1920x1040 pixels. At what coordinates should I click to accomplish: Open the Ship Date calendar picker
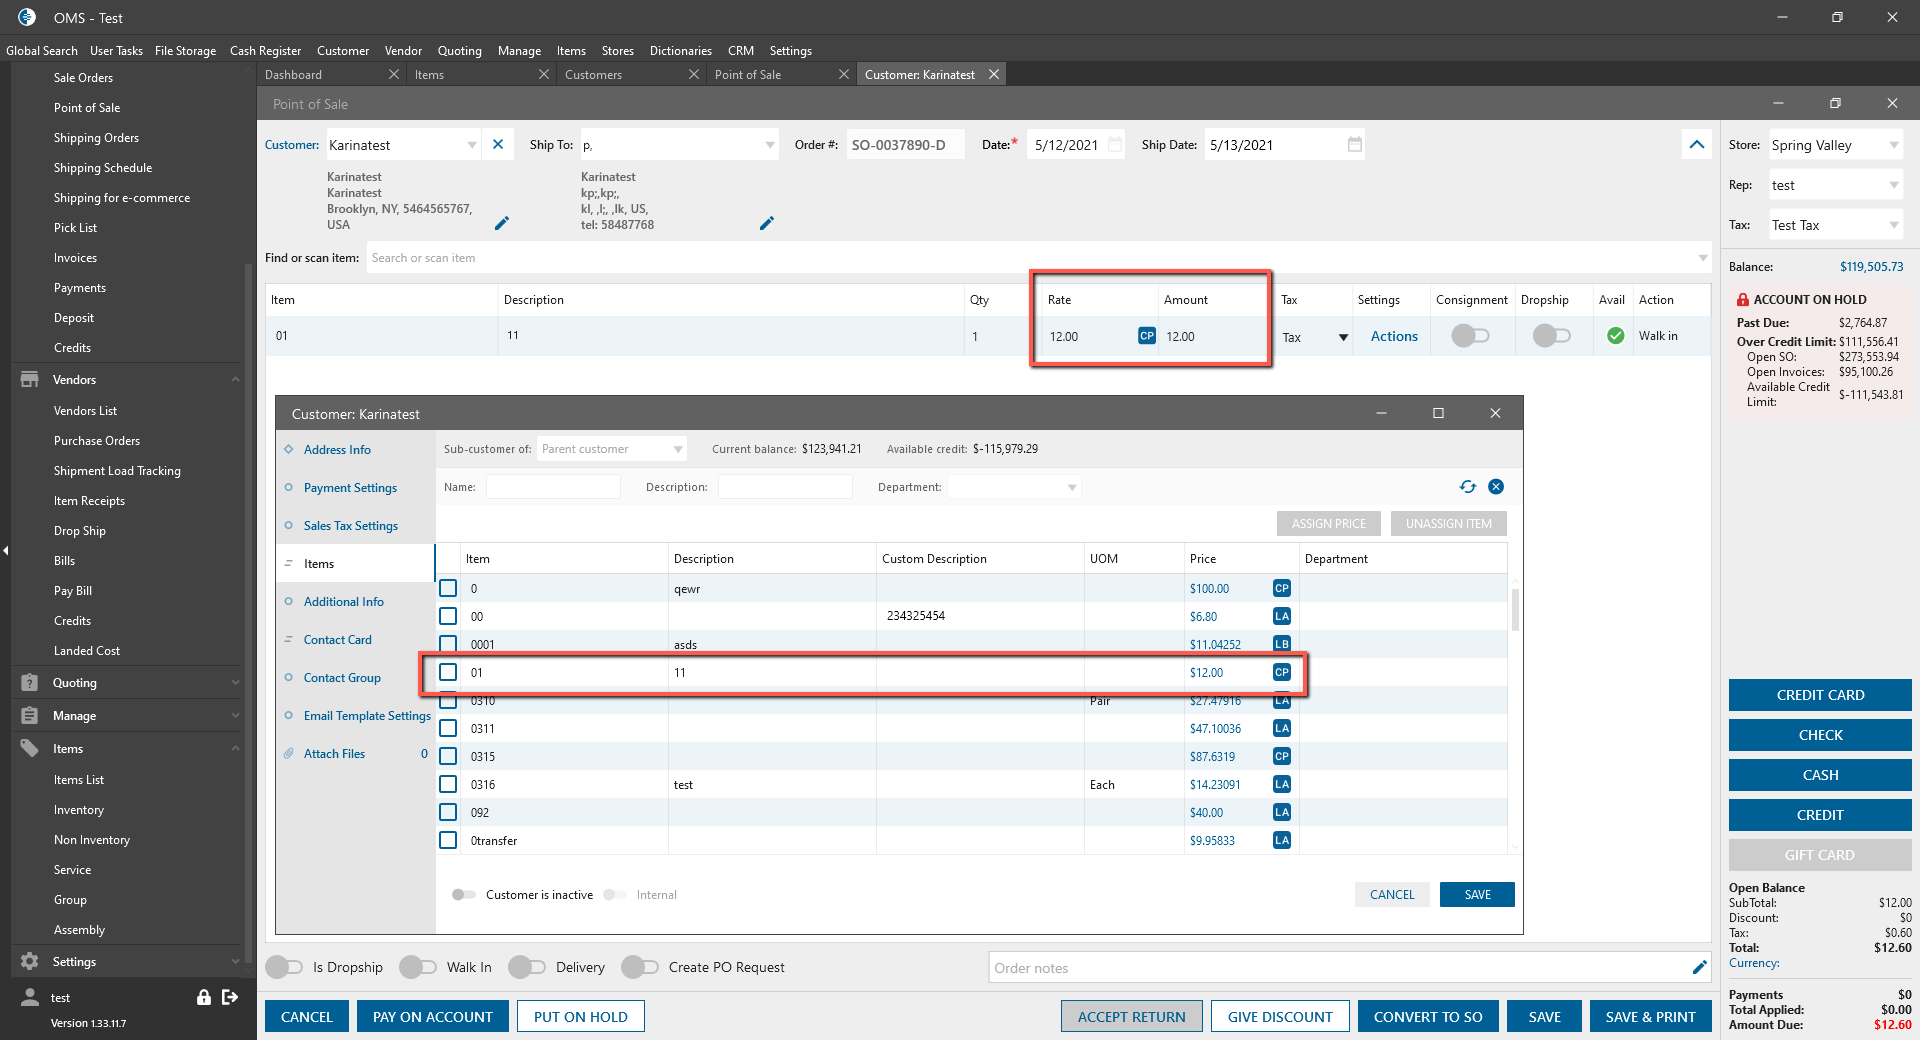click(x=1354, y=145)
